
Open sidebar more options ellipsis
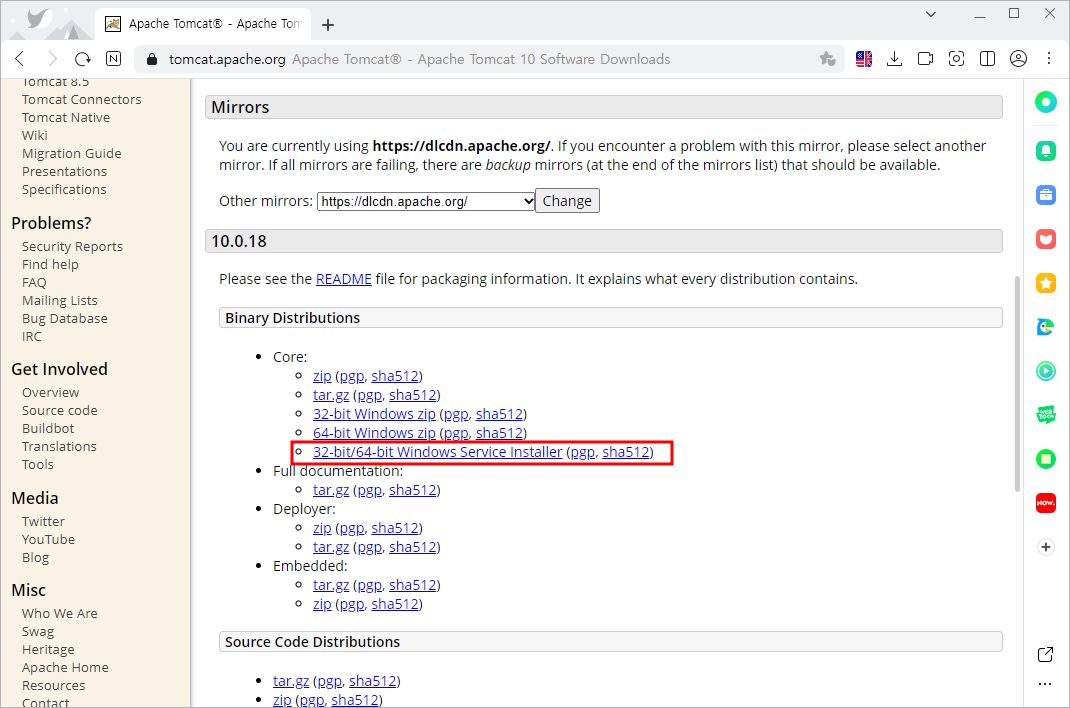(x=1045, y=684)
